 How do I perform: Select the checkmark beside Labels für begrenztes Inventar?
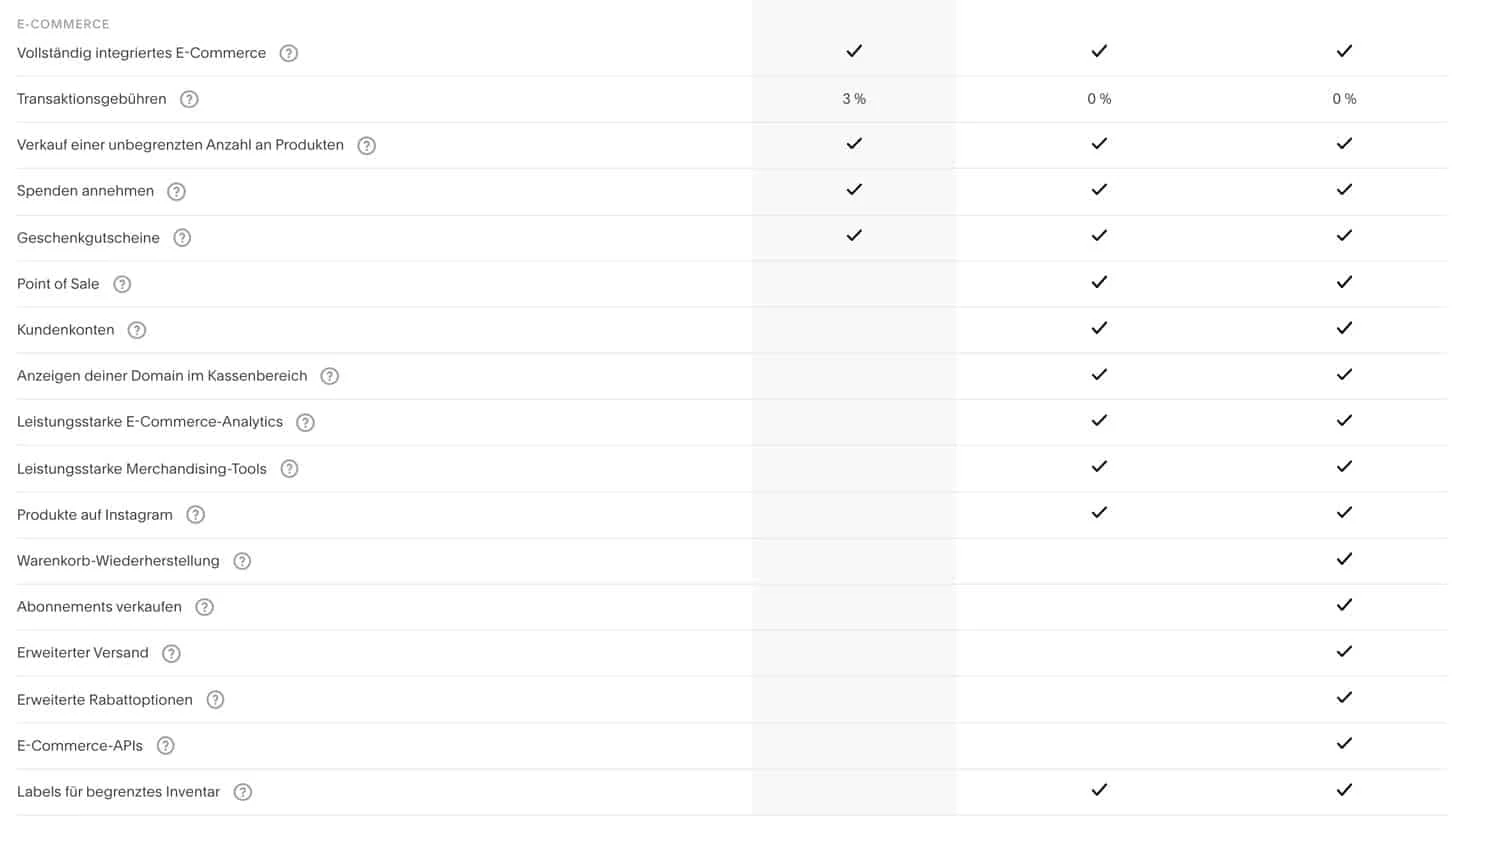[1345, 790]
